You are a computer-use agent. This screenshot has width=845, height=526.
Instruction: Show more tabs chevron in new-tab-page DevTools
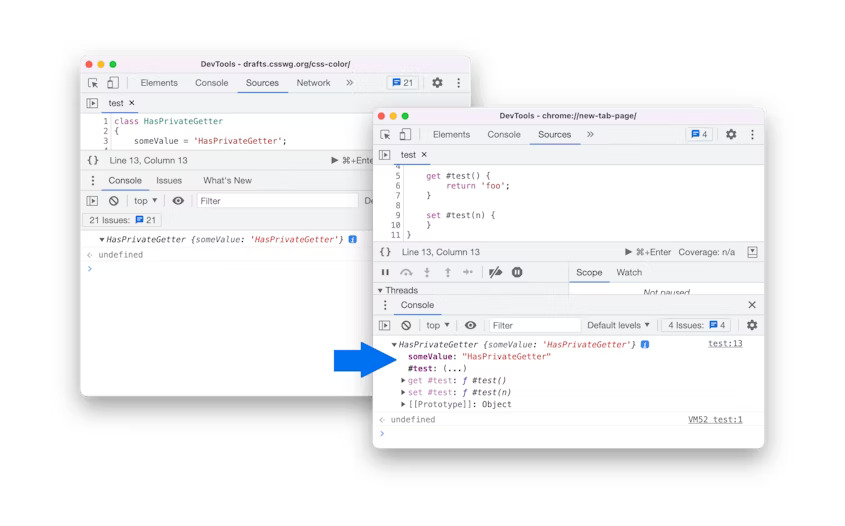pyautogui.click(x=590, y=134)
